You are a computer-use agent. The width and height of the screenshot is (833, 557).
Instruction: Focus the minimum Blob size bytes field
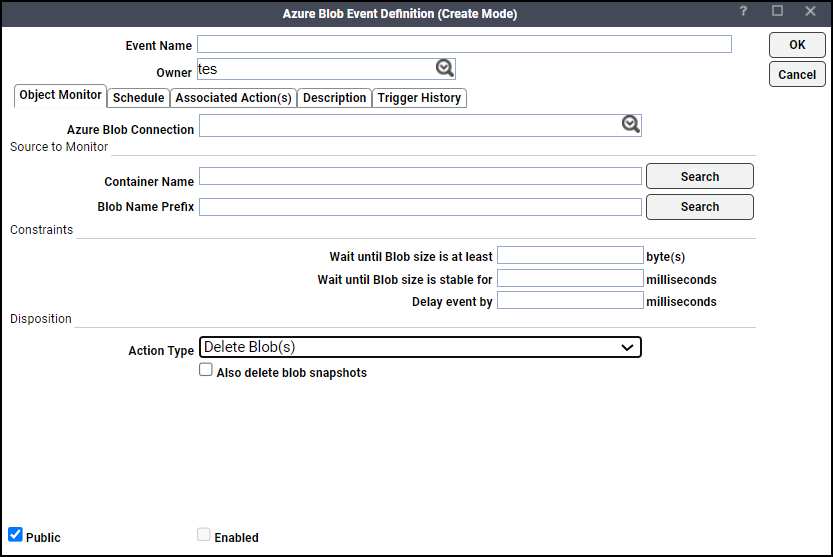[x=570, y=255]
